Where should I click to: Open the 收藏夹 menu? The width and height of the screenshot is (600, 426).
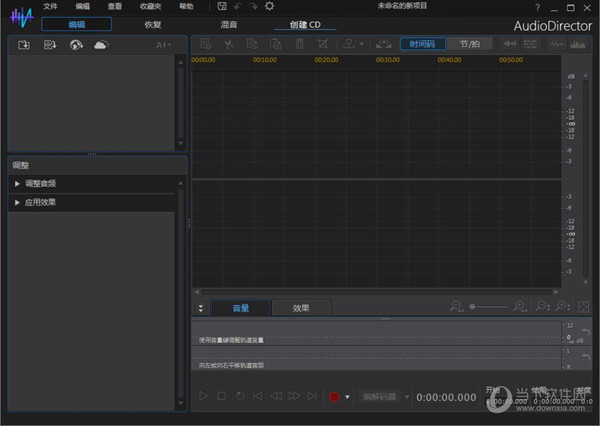[x=150, y=6]
